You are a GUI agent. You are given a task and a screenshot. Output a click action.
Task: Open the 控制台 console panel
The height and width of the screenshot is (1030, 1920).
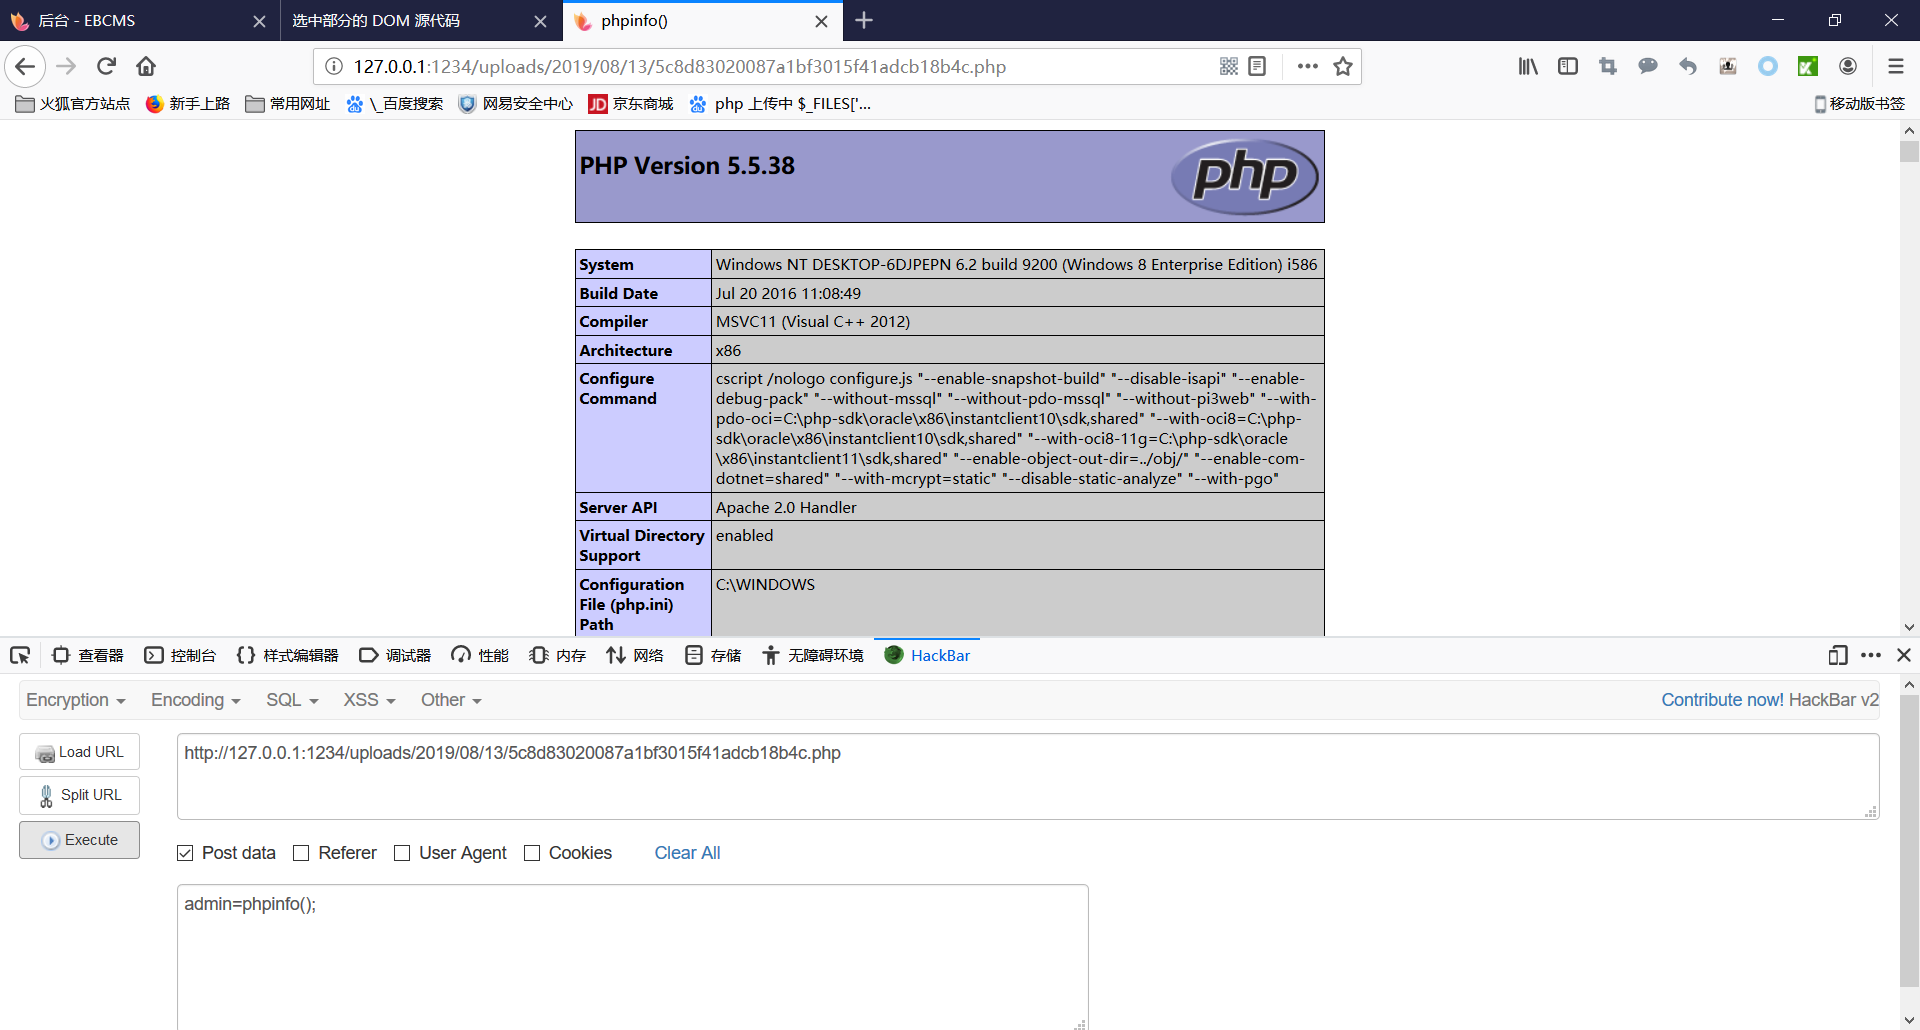pos(180,655)
